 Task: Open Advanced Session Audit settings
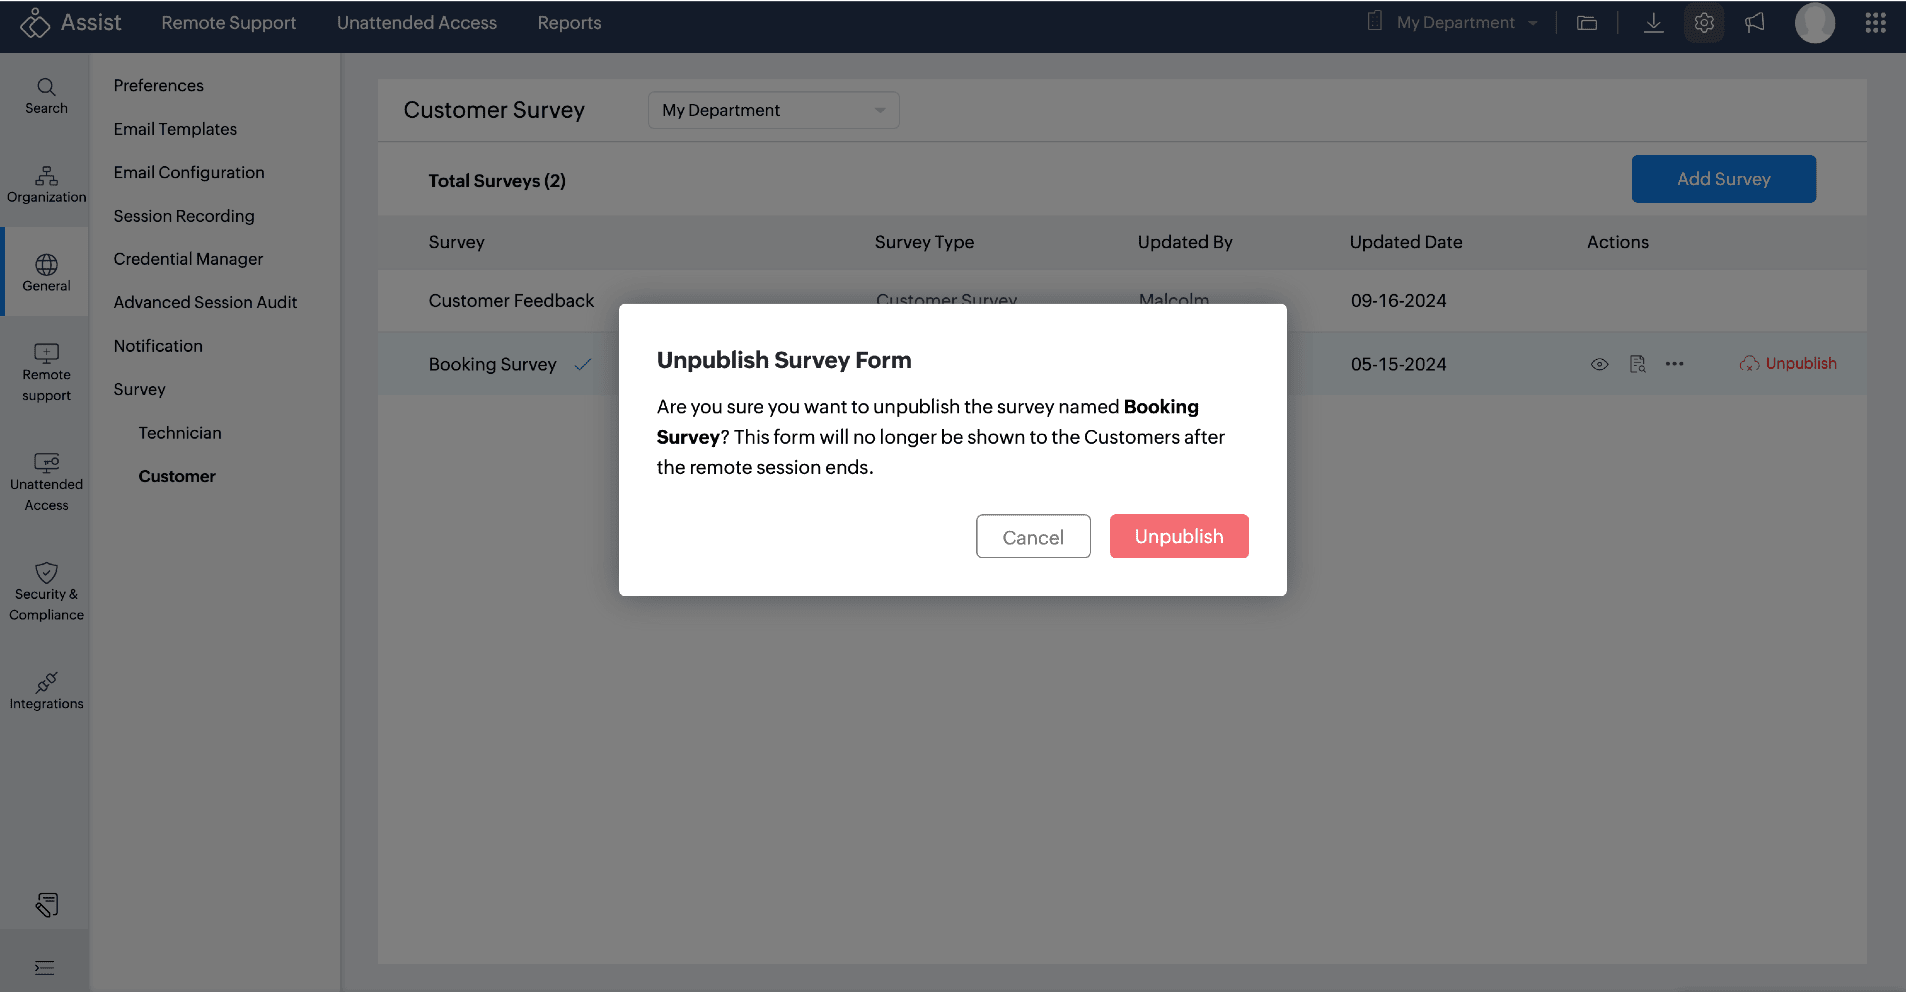pyautogui.click(x=206, y=302)
